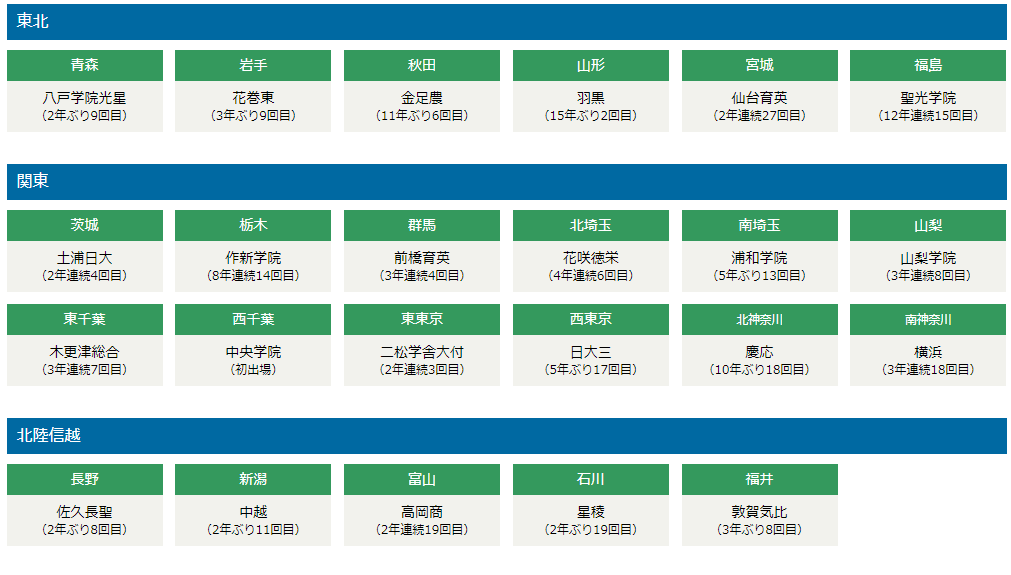
Task: Open the 西千葉 district label
Action: click(253, 319)
